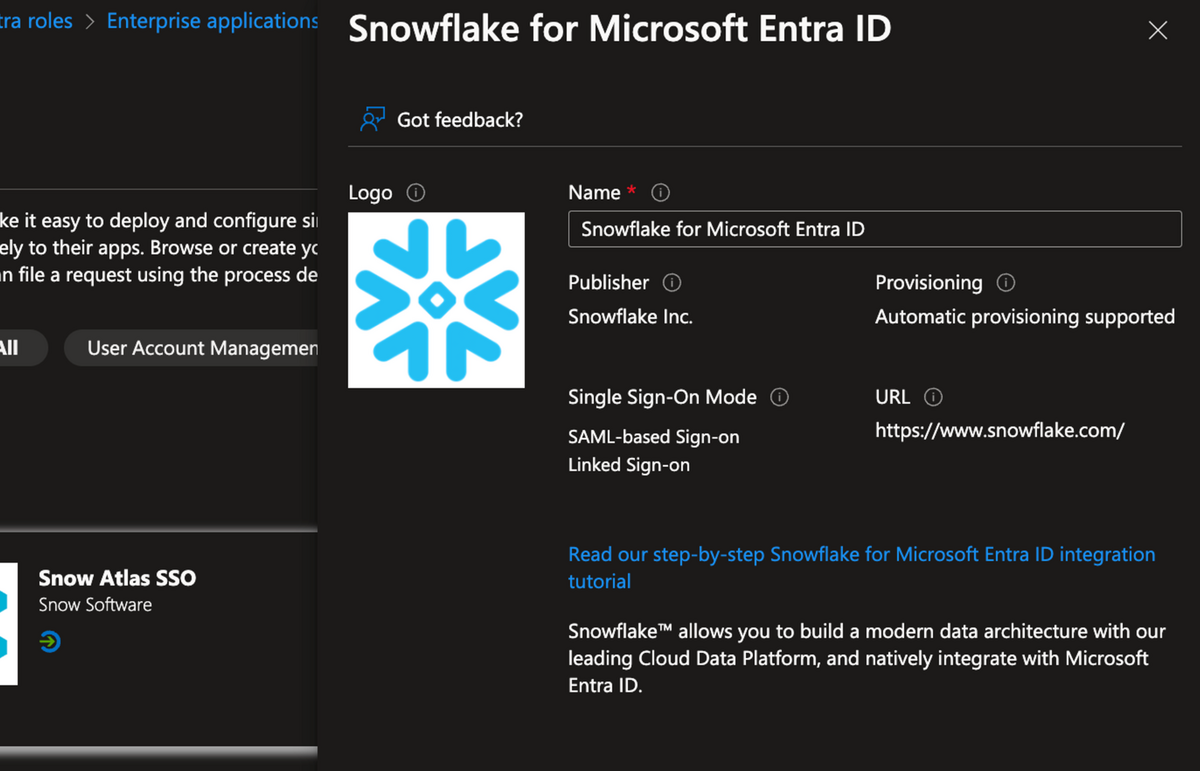Screen dimensions: 1200x771
Task: Click the Snow Atlas SSO card logo
Action: (x=8, y=624)
